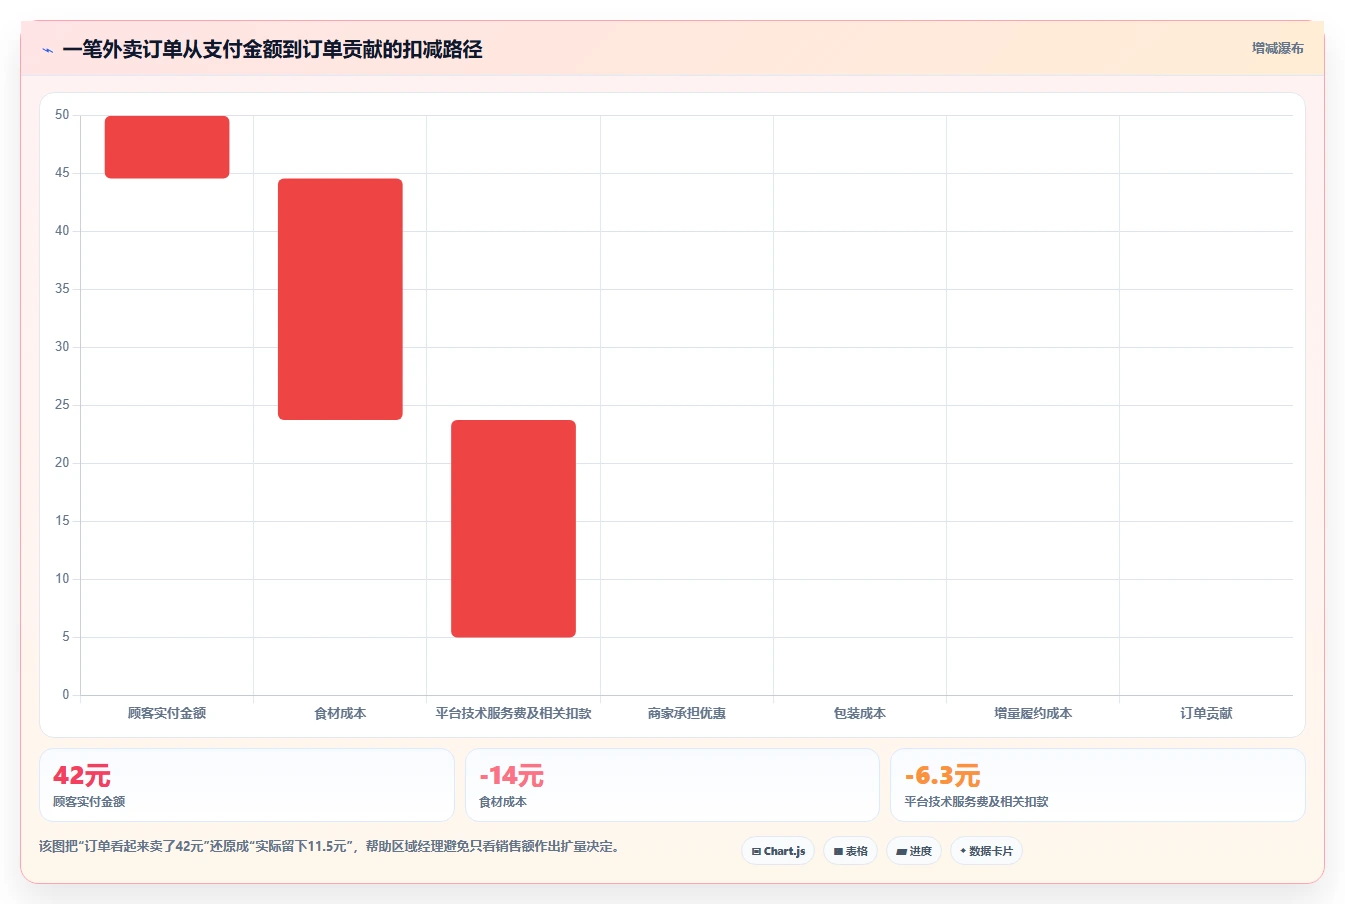Click the caption text starting 该图把

click(330, 846)
